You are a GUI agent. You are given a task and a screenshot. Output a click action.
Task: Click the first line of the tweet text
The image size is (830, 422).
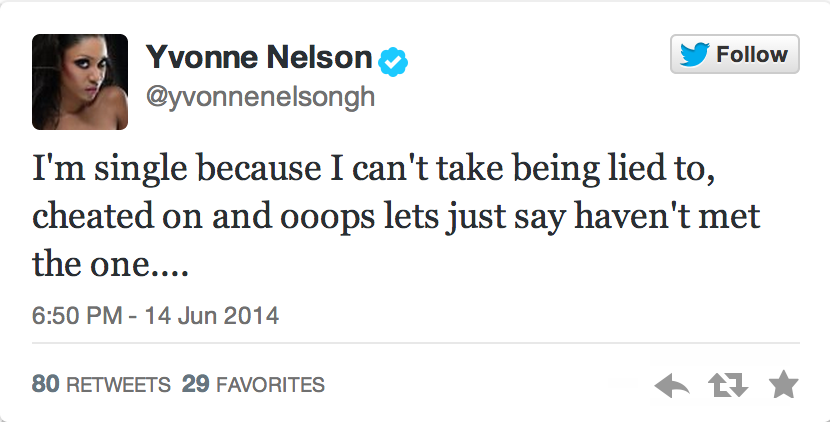pos(374,169)
